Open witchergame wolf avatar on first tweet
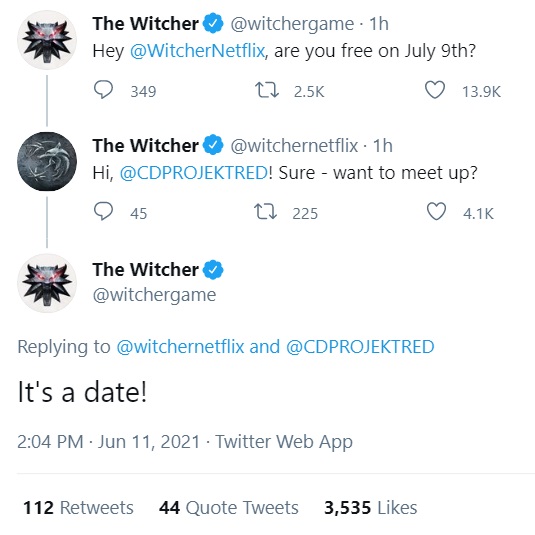 [47, 40]
